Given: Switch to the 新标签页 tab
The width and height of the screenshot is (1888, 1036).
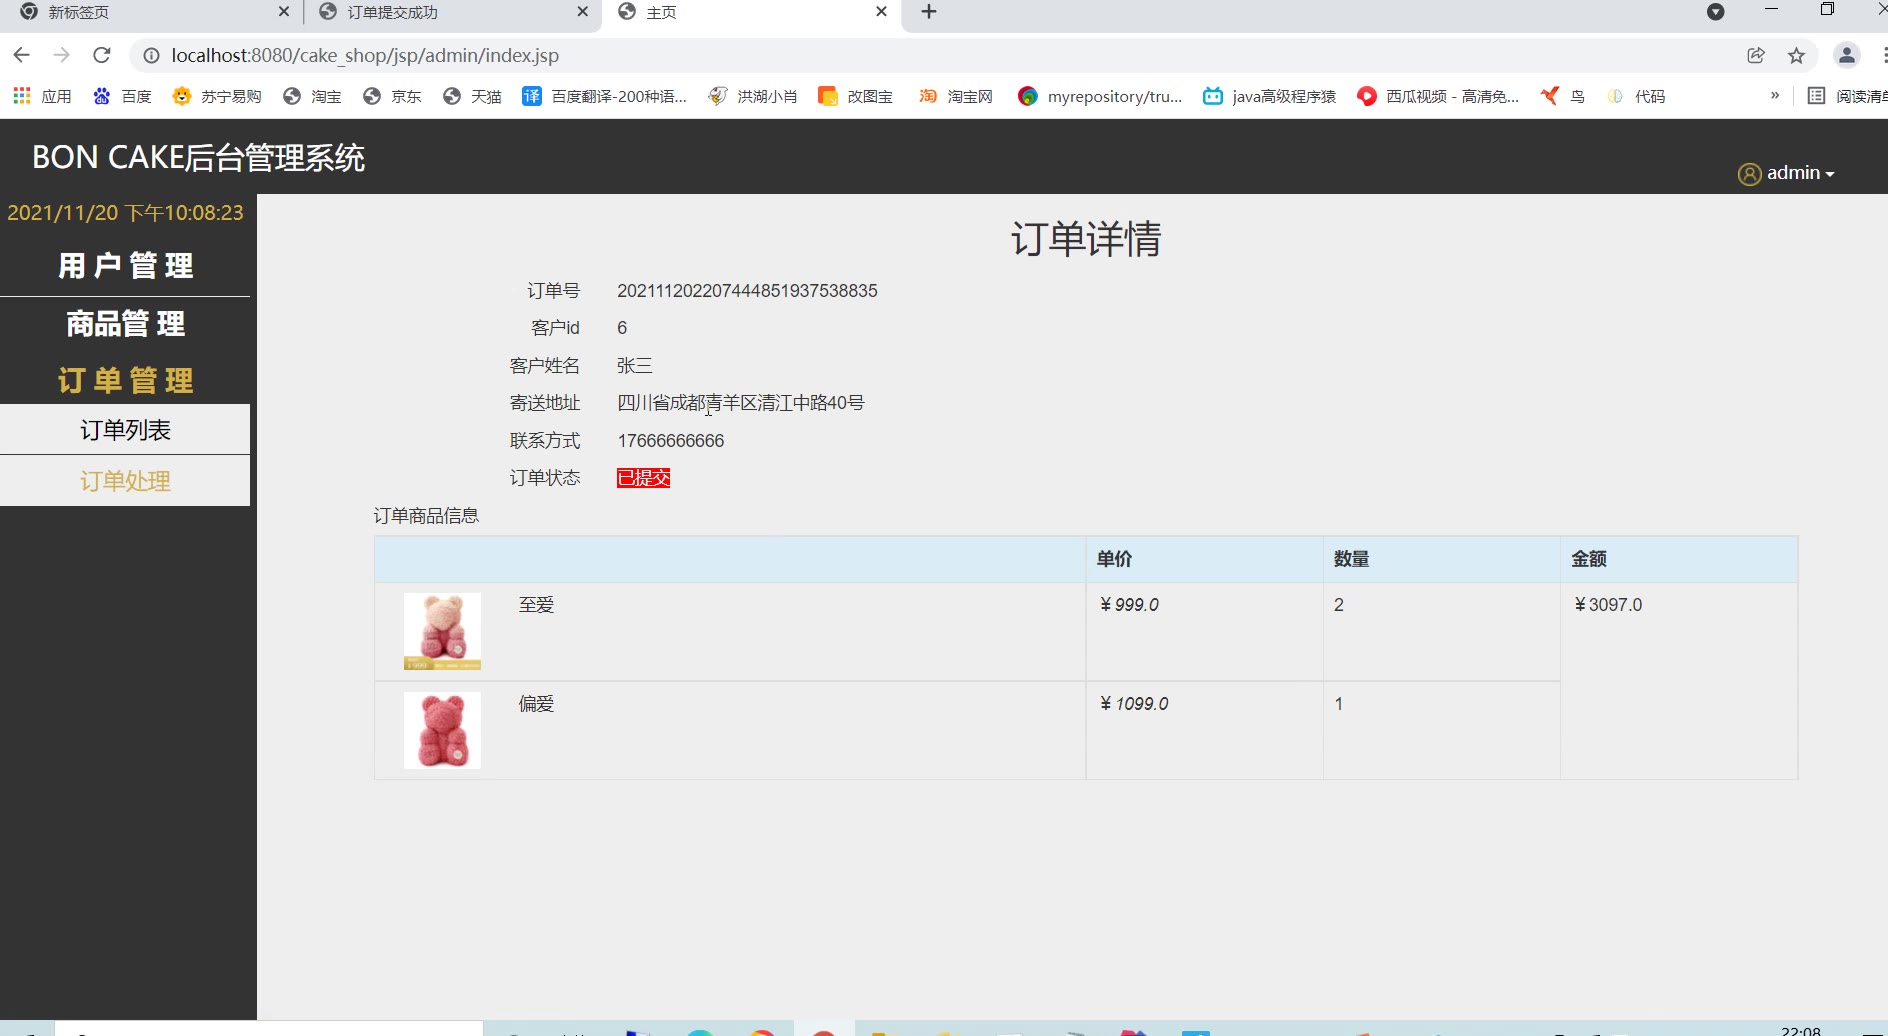Looking at the screenshot, I should 150,12.
